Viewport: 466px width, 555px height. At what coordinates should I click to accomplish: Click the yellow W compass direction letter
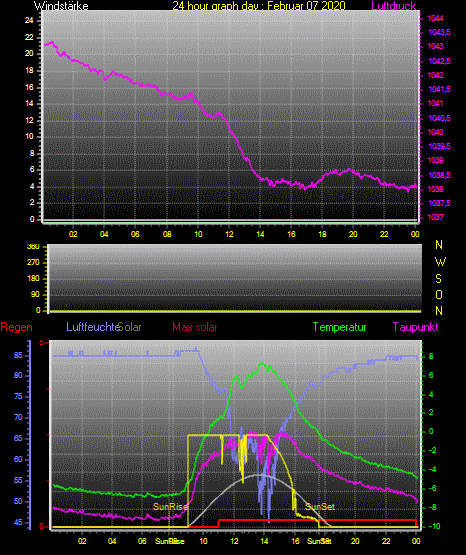(x=440, y=262)
